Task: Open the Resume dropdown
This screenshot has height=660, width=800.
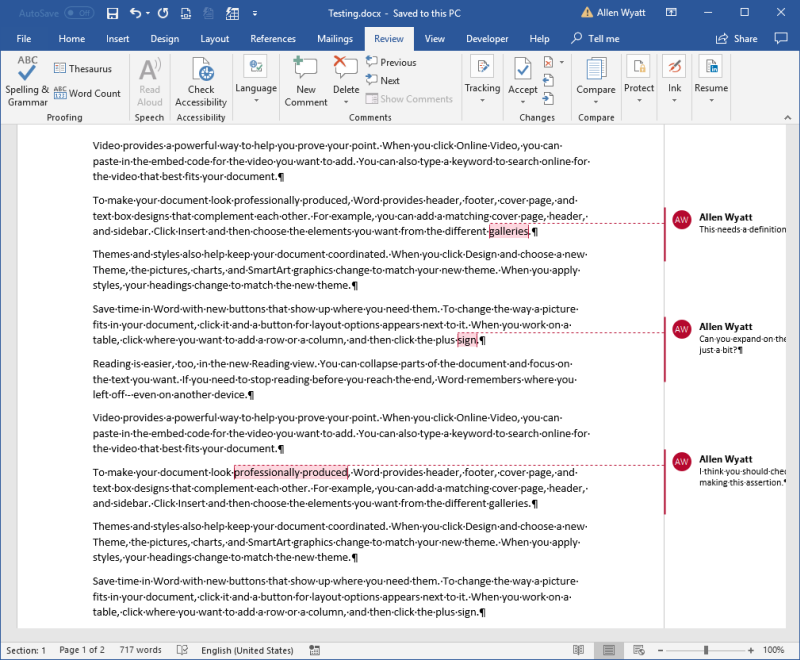Action: click(x=711, y=81)
